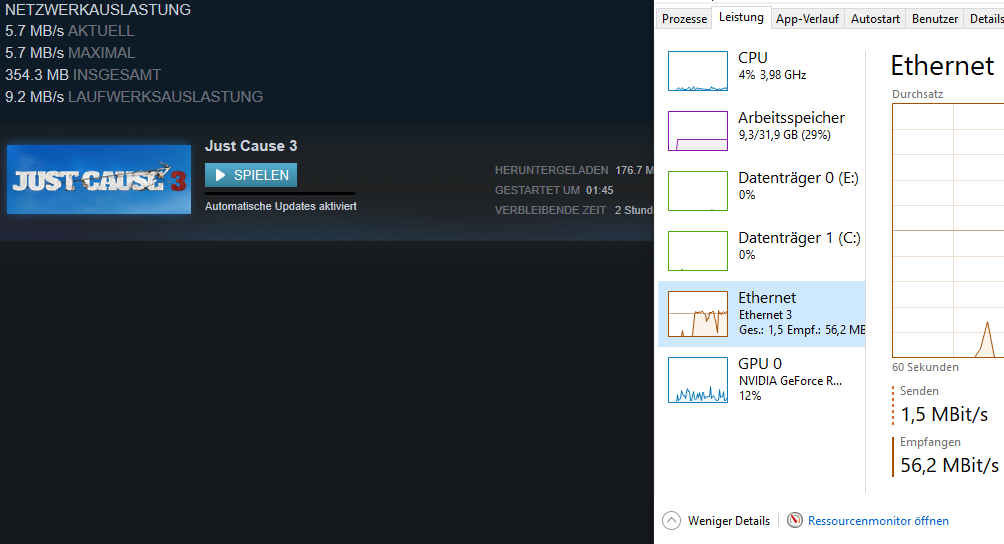
Task: Click the '9.2 MB/s LAUFWERKSAUSLASTUNG' stat
Action: coord(134,97)
